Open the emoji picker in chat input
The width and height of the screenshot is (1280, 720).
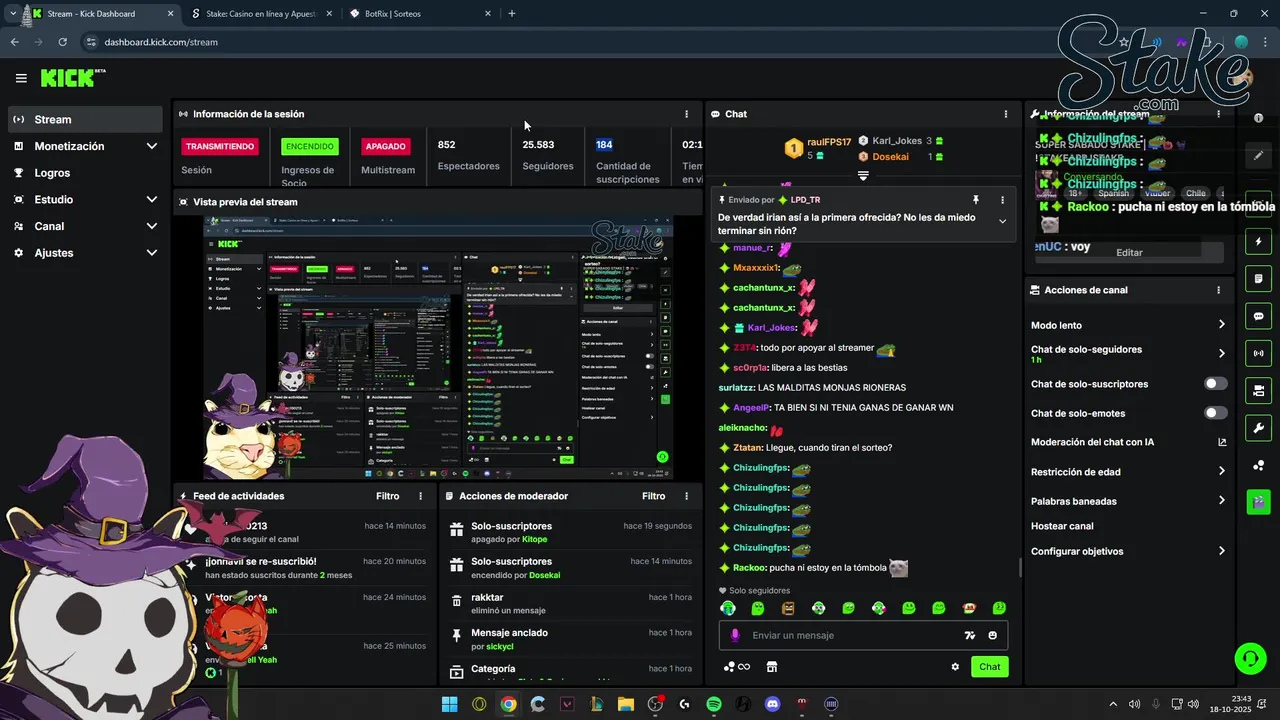(x=993, y=635)
